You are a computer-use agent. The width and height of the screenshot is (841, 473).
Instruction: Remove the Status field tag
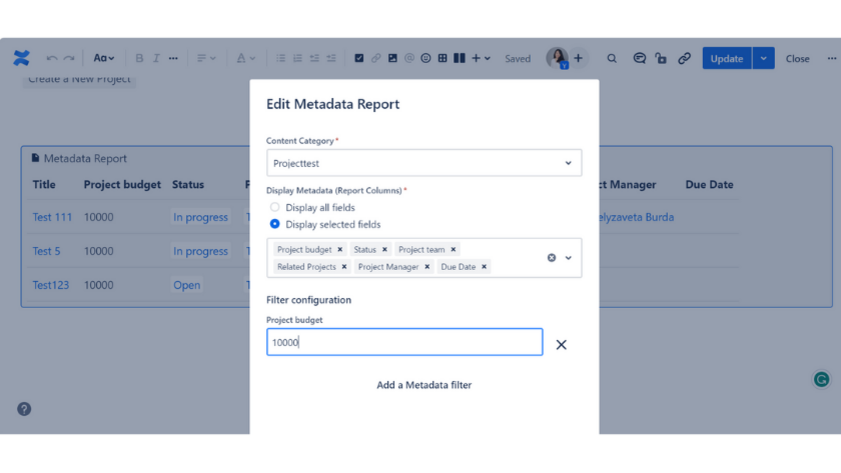(x=385, y=250)
